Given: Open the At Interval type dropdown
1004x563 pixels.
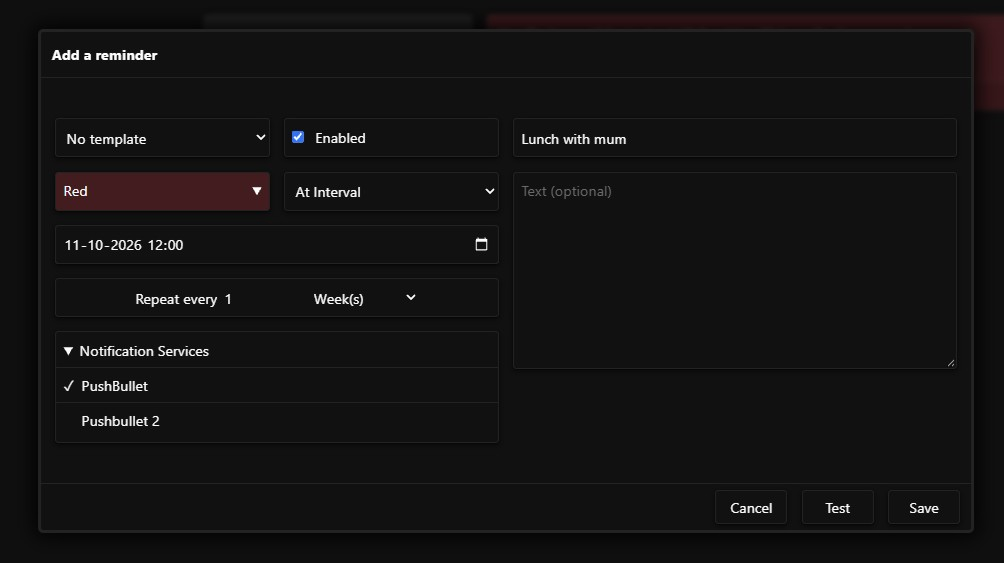Looking at the screenshot, I should pyautogui.click(x=391, y=191).
